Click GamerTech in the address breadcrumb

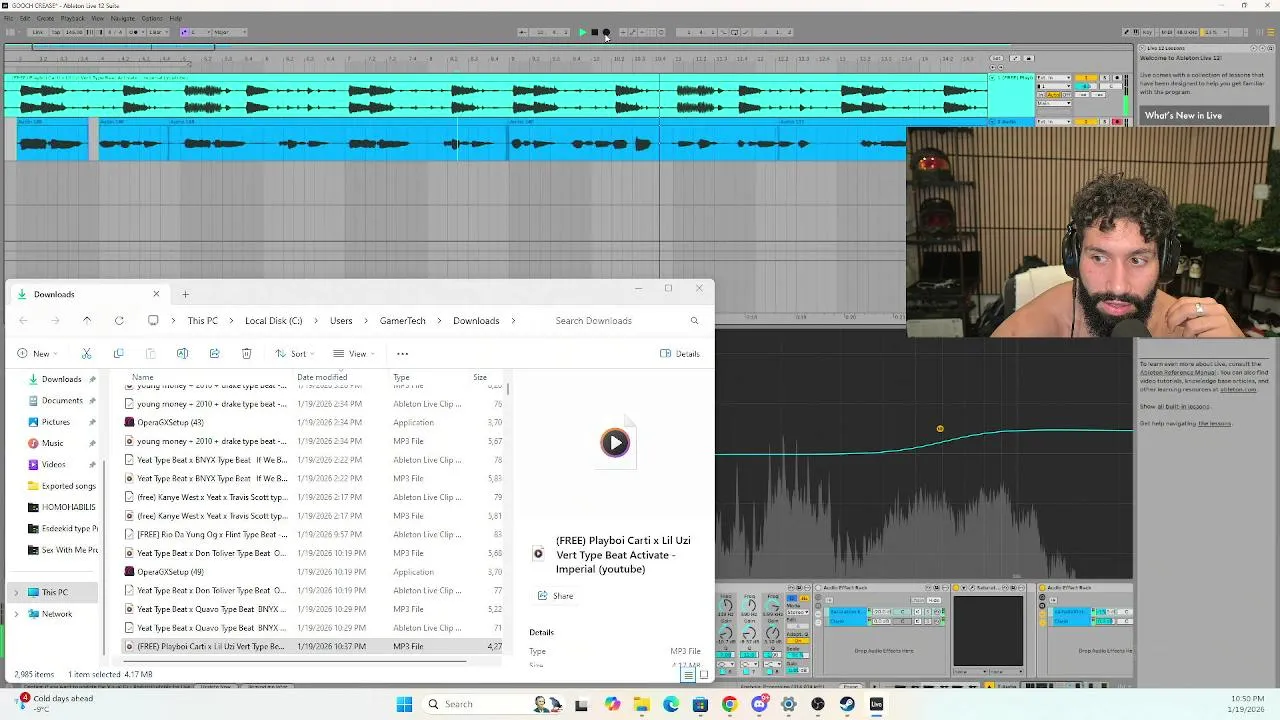click(403, 321)
